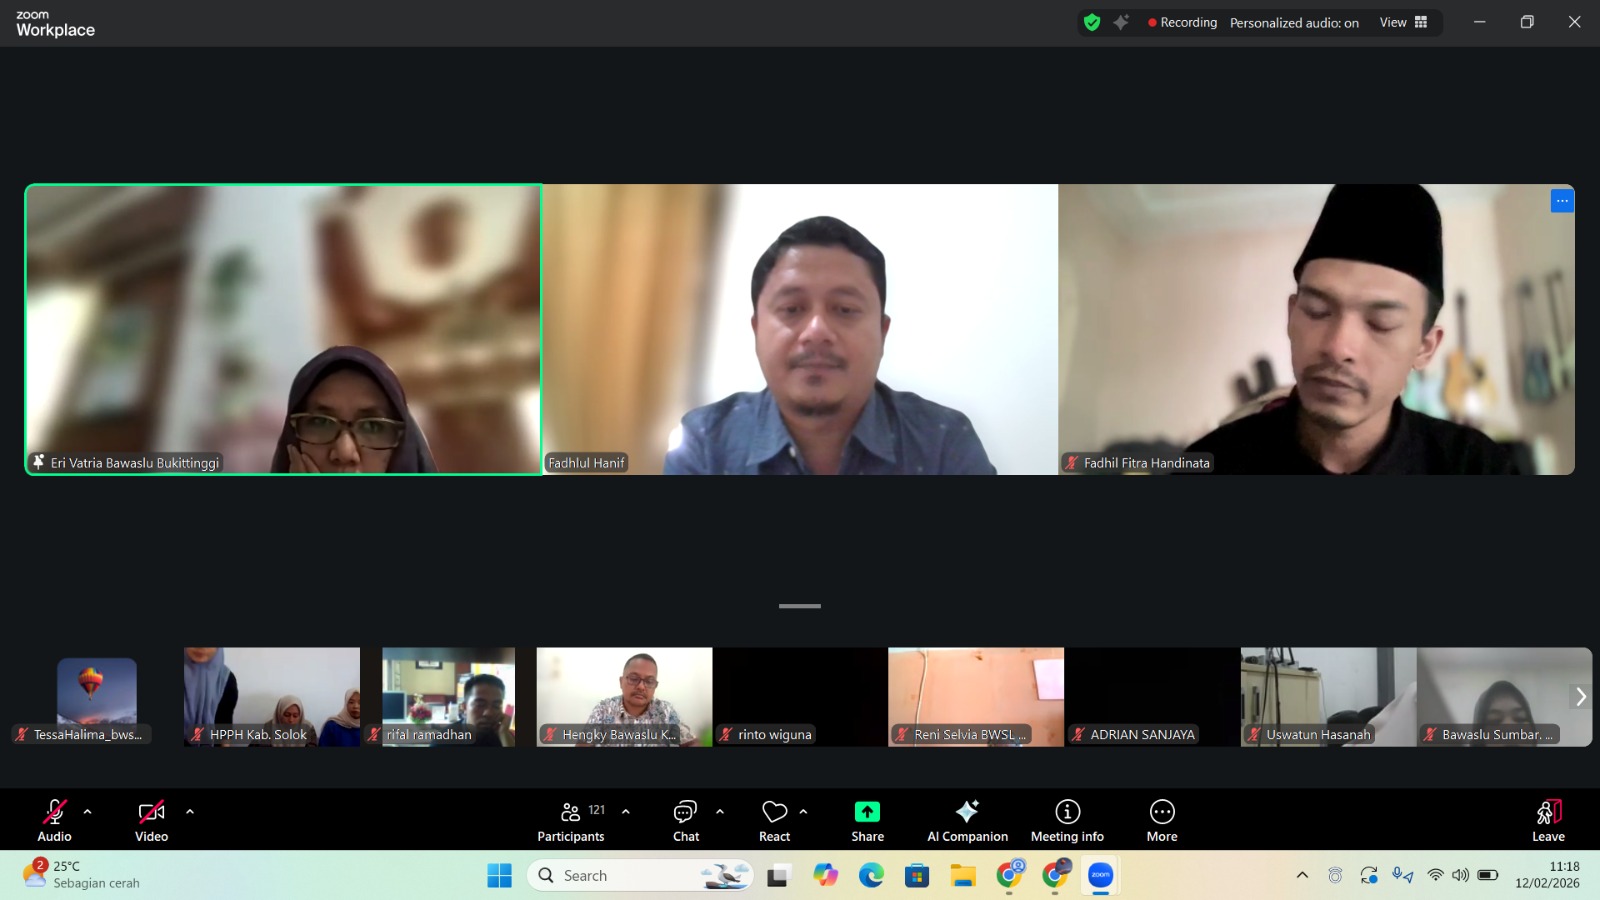This screenshot has width=1600, height=900.
Task: Open three-dot menu on Fadhil Fitra's video
Action: point(1562,201)
